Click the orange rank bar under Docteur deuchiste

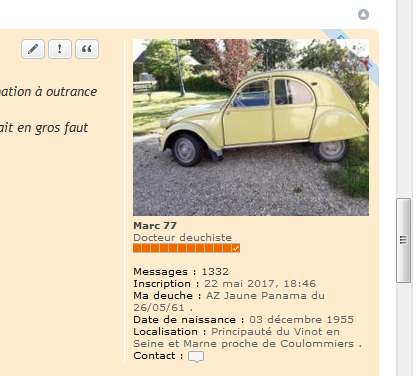[186, 248]
